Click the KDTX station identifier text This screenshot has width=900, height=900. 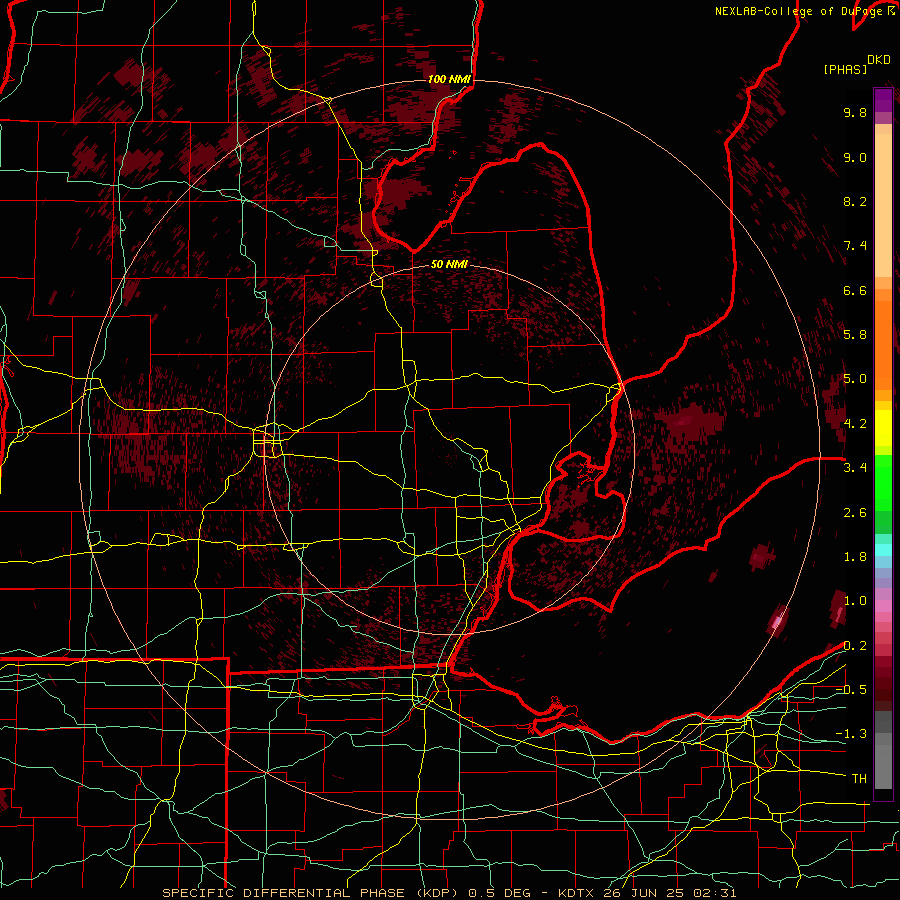coord(578,893)
